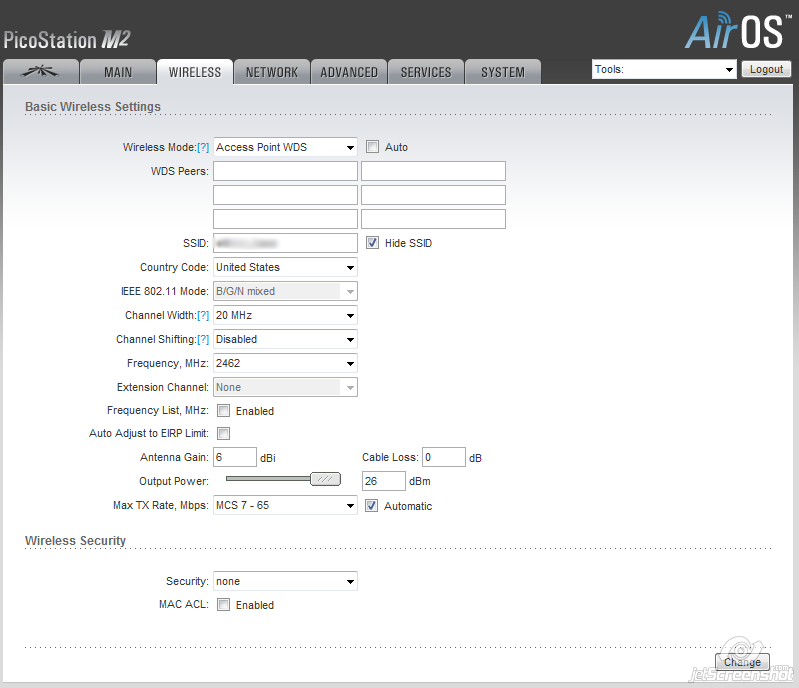Toggle the Hide SSID checkbox
Image resolution: width=799 pixels, height=688 pixels.
[372, 243]
